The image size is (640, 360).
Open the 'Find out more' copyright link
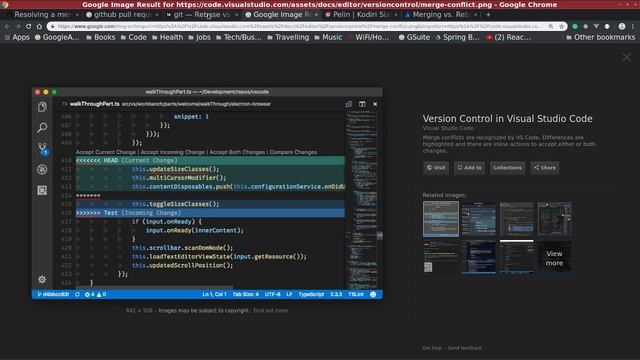point(270,311)
